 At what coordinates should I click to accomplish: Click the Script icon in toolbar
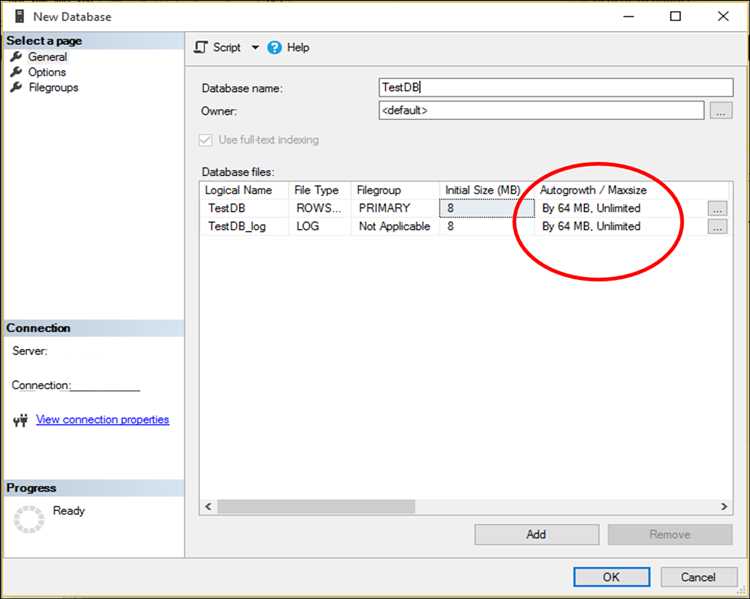pyautogui.click(x=201, y=47)
